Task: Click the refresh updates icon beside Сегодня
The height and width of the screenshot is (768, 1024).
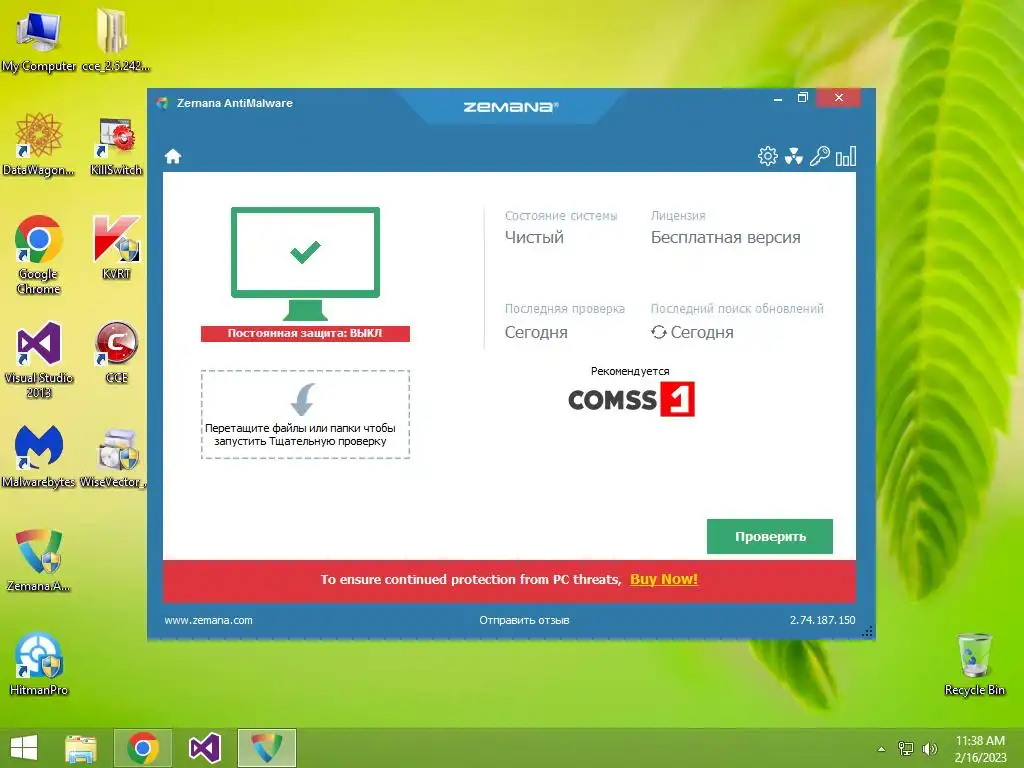Action: [x=658, y=332]
